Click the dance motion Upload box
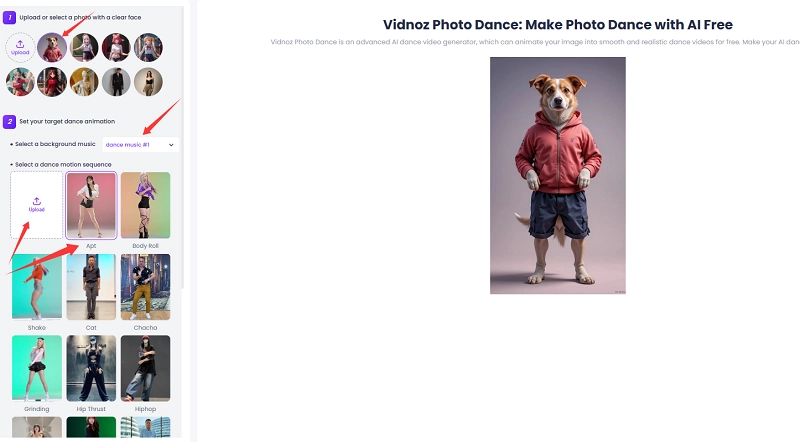The image size is (800, 442). tap(37, 205)
